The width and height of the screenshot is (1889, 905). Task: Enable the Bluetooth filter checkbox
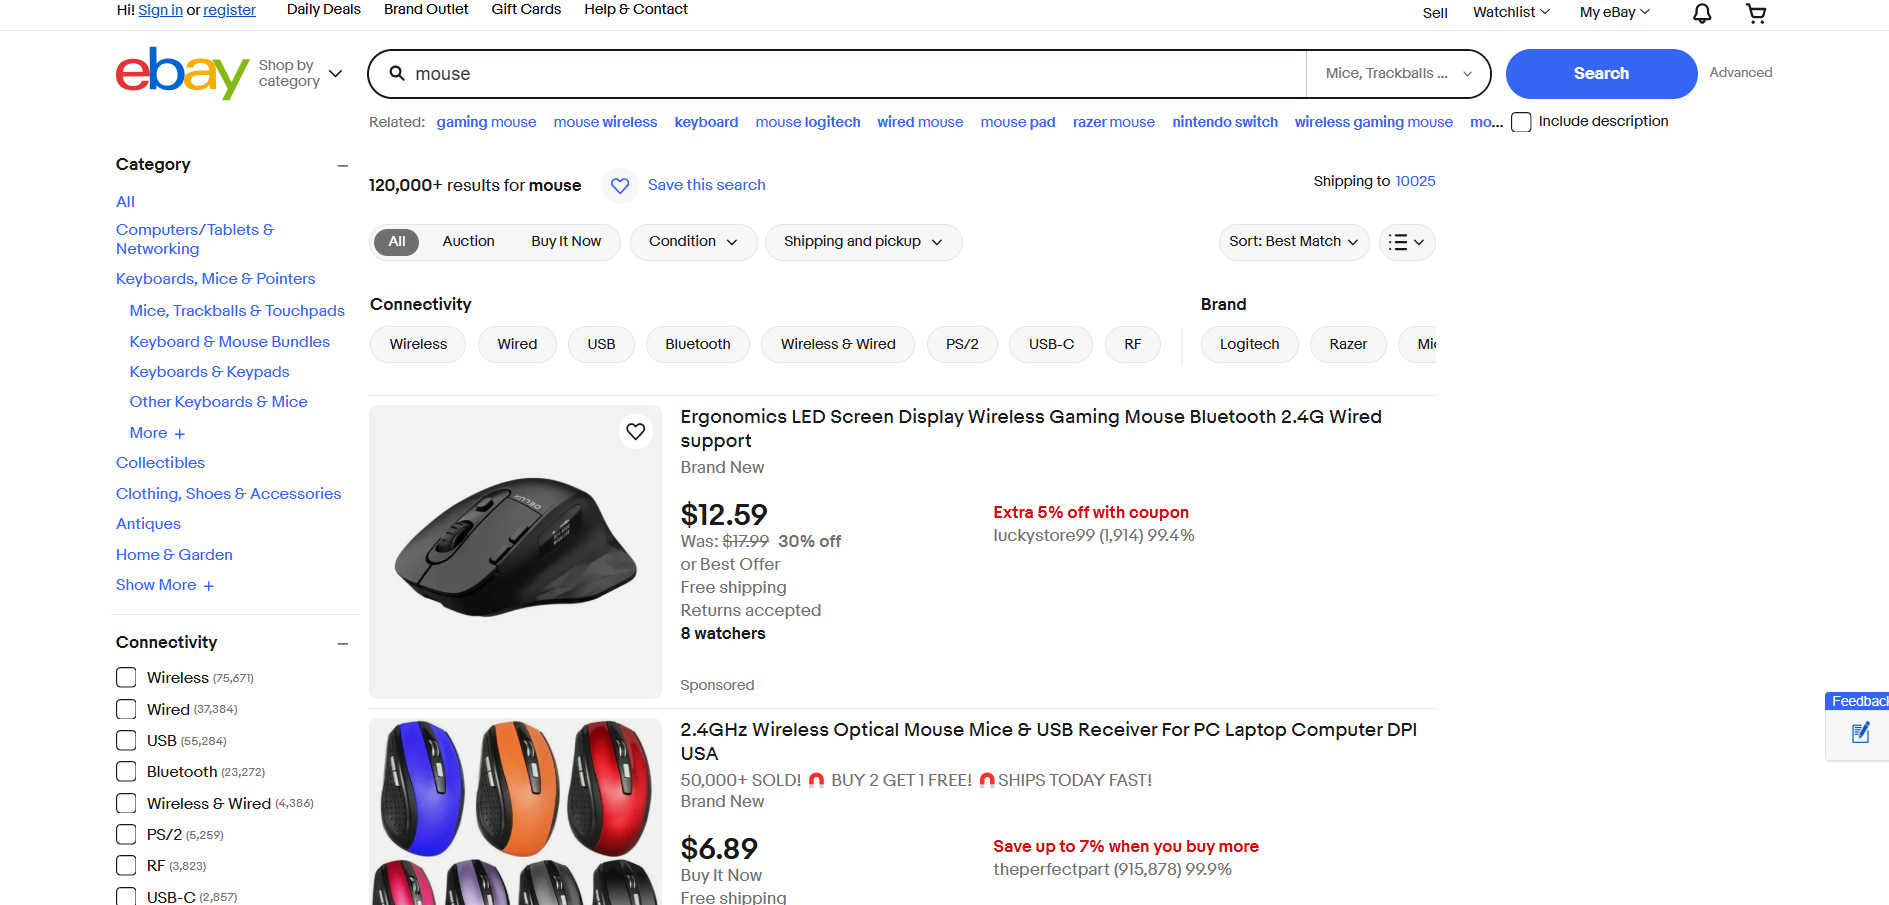click(x=126, y=771)
